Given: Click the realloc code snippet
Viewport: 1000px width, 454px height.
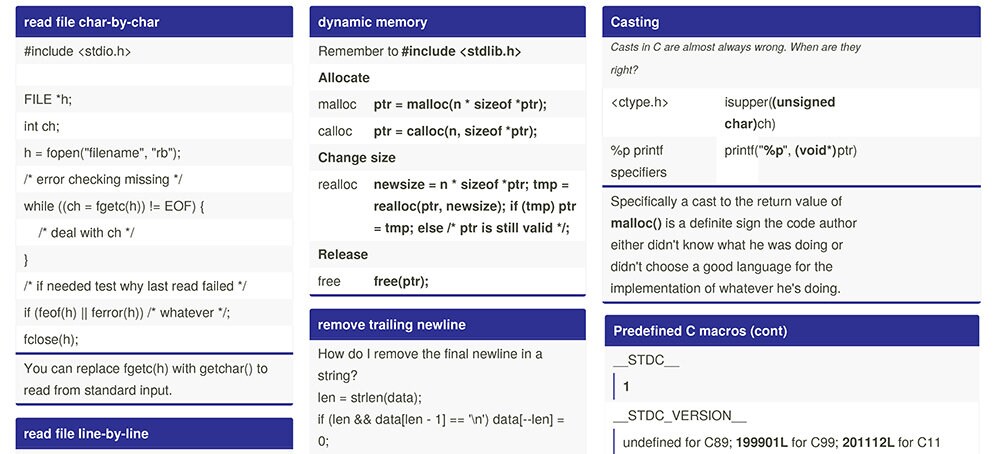Looking at the screenshot, I should point(475,207).
